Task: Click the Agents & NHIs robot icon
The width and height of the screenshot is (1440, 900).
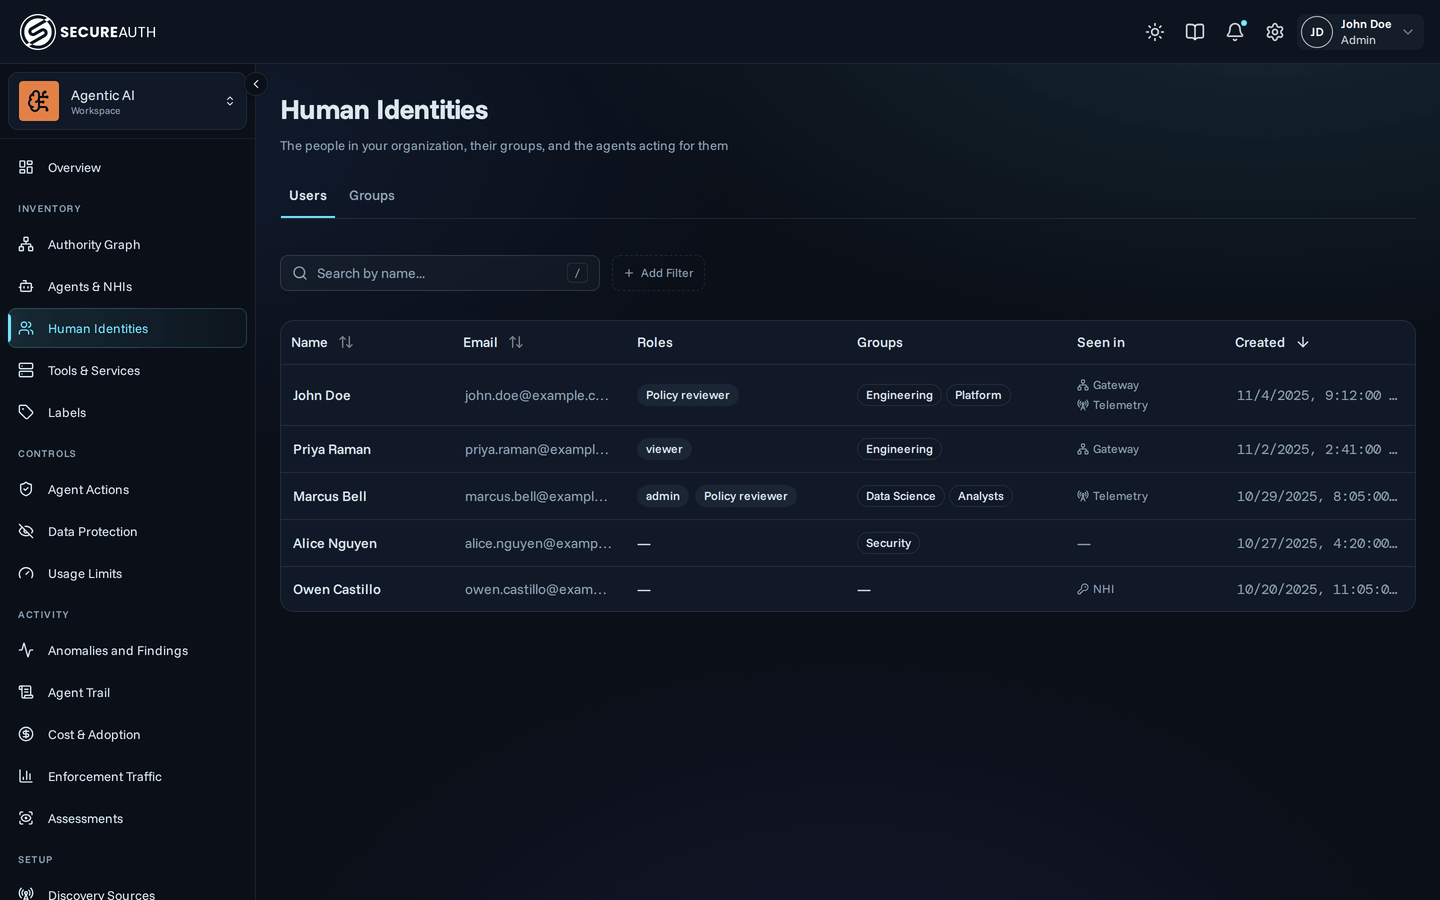Action: tap(26, 286)
